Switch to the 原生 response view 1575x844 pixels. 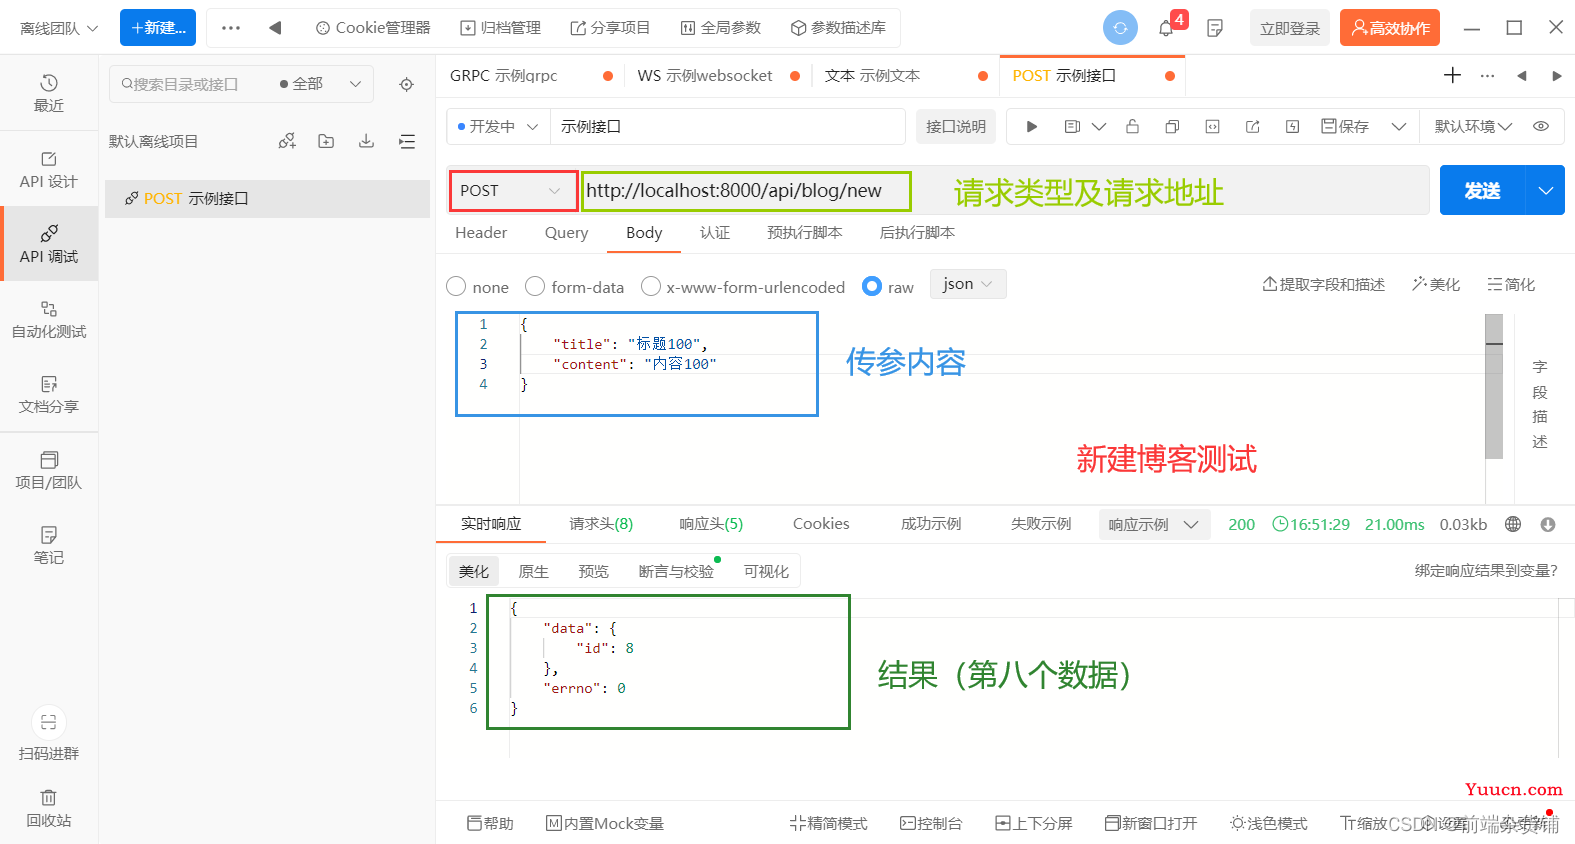(533, 571)
